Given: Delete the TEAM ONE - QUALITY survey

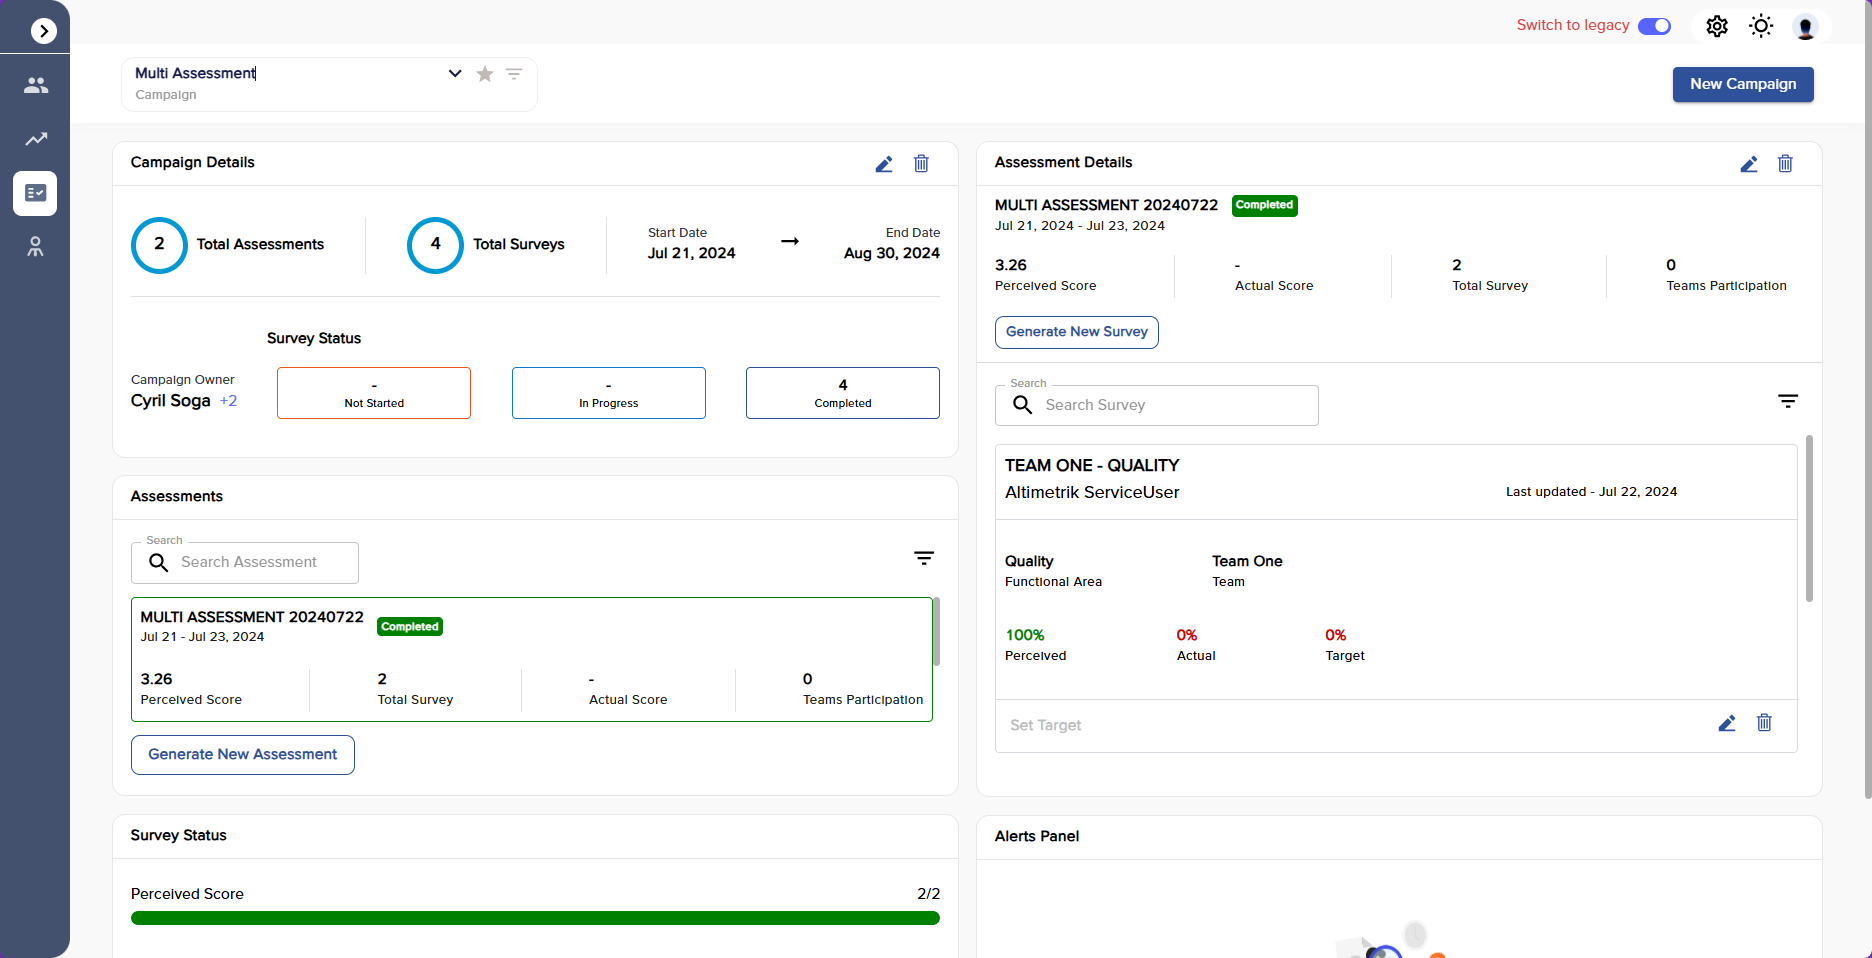Looking at the screenshot, I should pyautogui.click(x=1764, y=723).
